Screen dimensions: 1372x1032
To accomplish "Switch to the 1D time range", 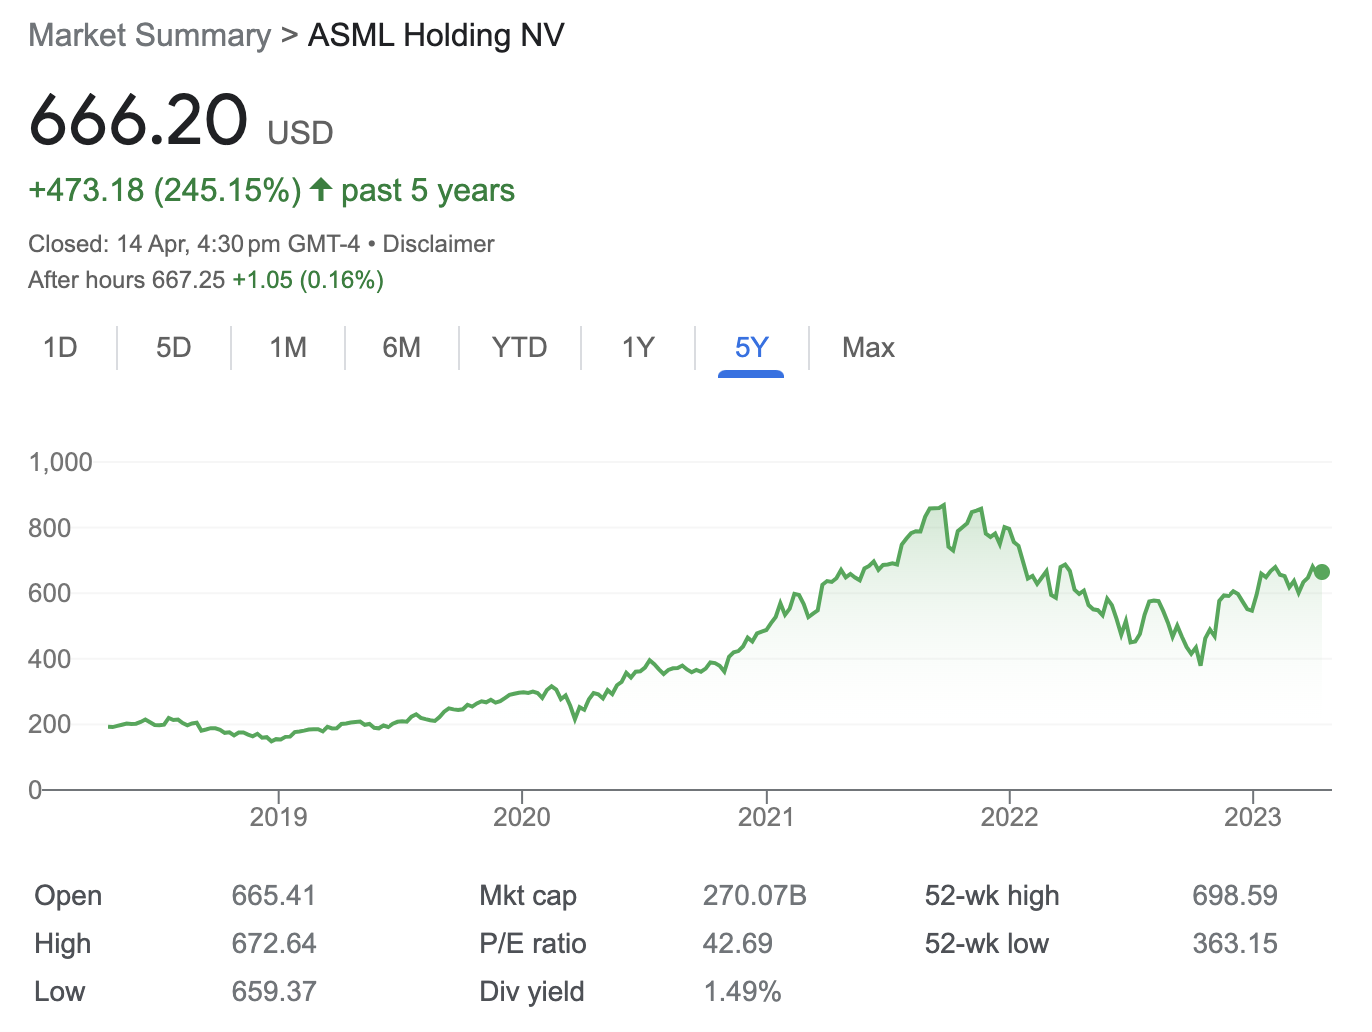I will [x=60, y=348].
